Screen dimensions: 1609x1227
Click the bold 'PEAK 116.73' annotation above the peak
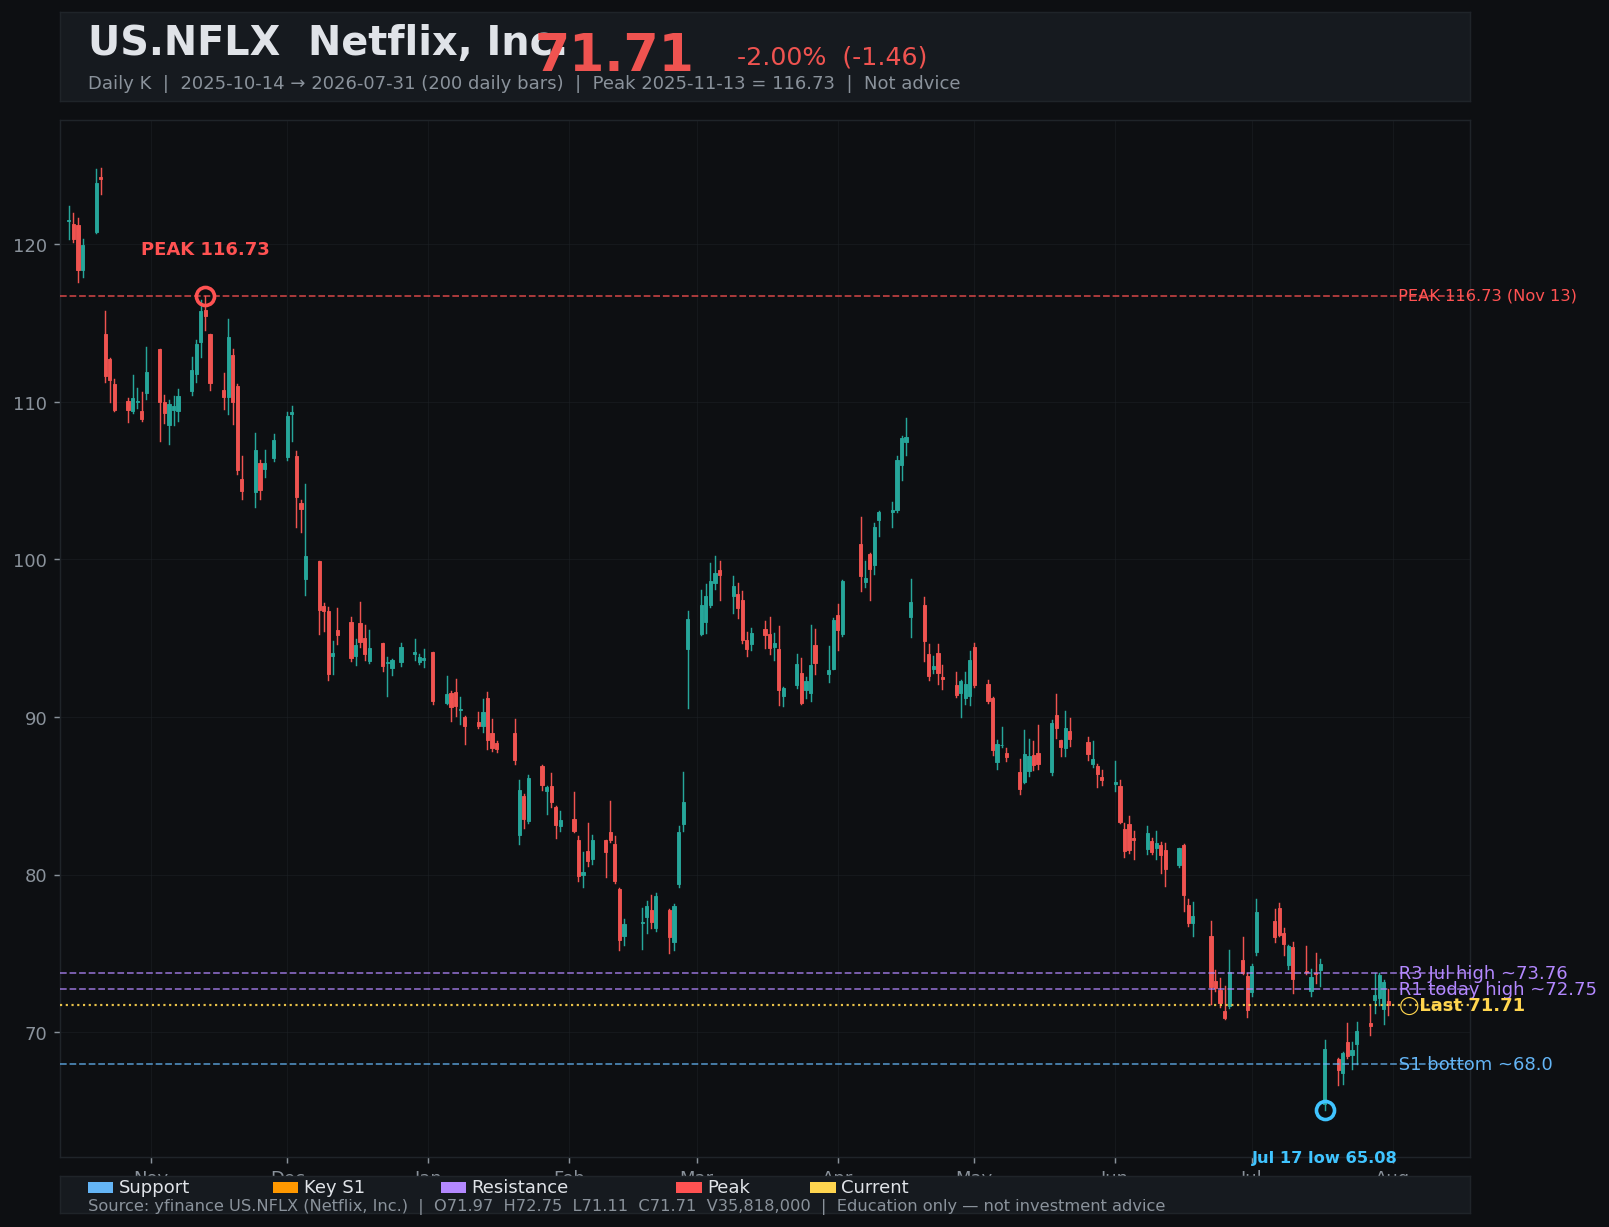coord(205,249)
